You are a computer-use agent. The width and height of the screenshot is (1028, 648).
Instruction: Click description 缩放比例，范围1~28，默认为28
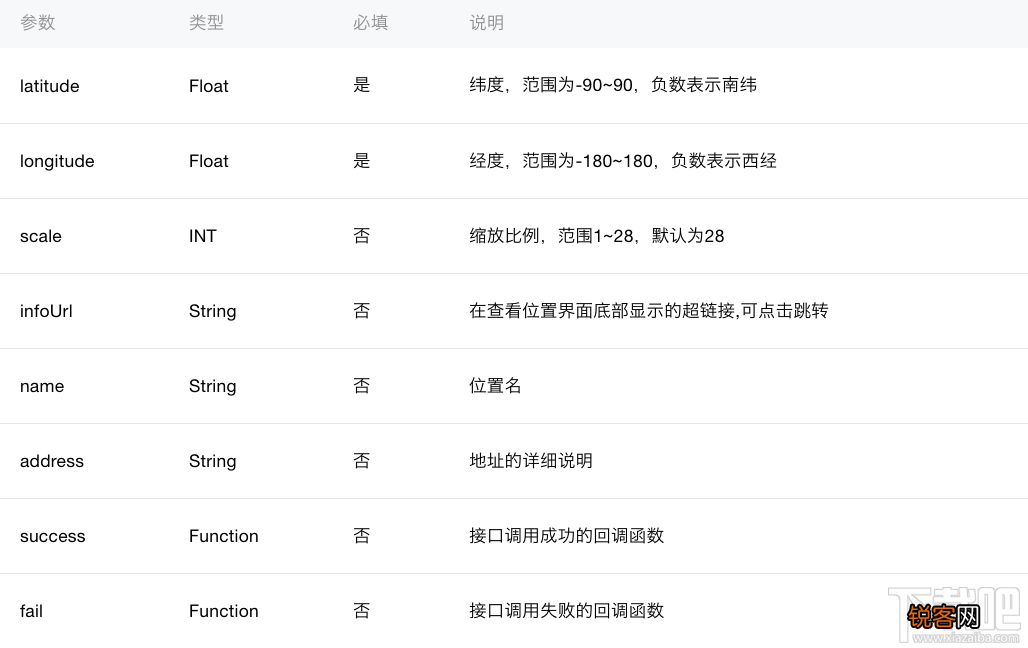click(597, 235)
